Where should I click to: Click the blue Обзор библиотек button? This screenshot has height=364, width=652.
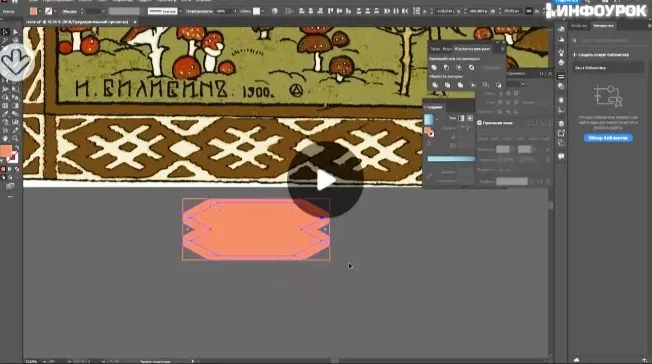608,138
